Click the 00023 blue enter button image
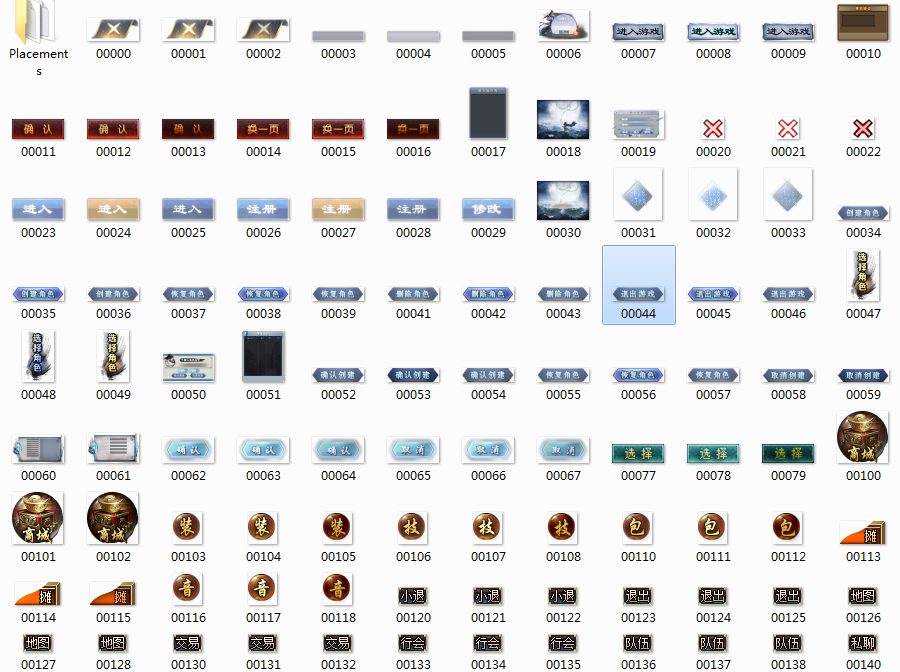This screenshot has height=672, width=900. [39, 209]
